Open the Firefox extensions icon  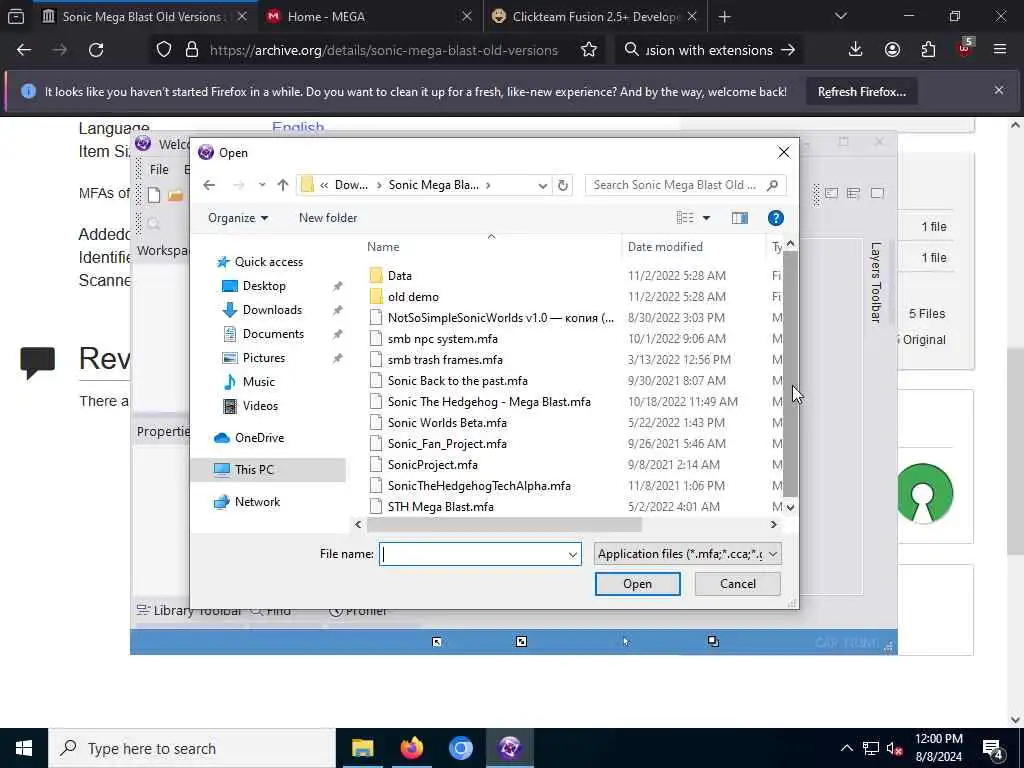pyautogui.click(x=928, y=50)
